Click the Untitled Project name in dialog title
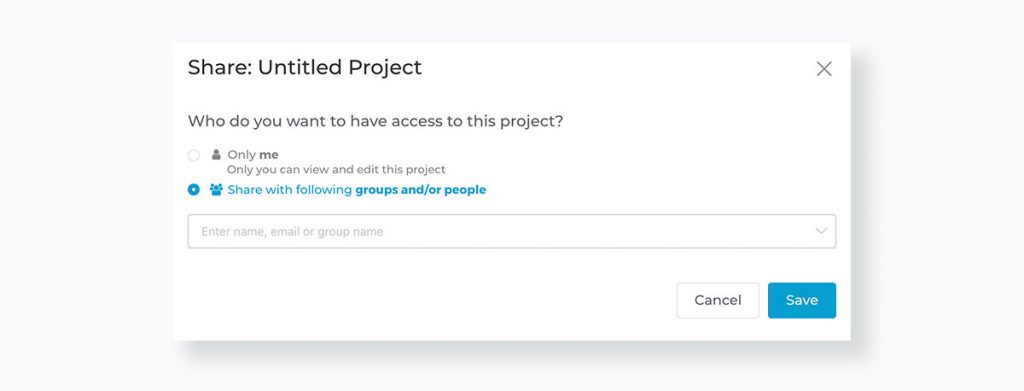This screenshot has width=1024, height=391. pos(340,67)
